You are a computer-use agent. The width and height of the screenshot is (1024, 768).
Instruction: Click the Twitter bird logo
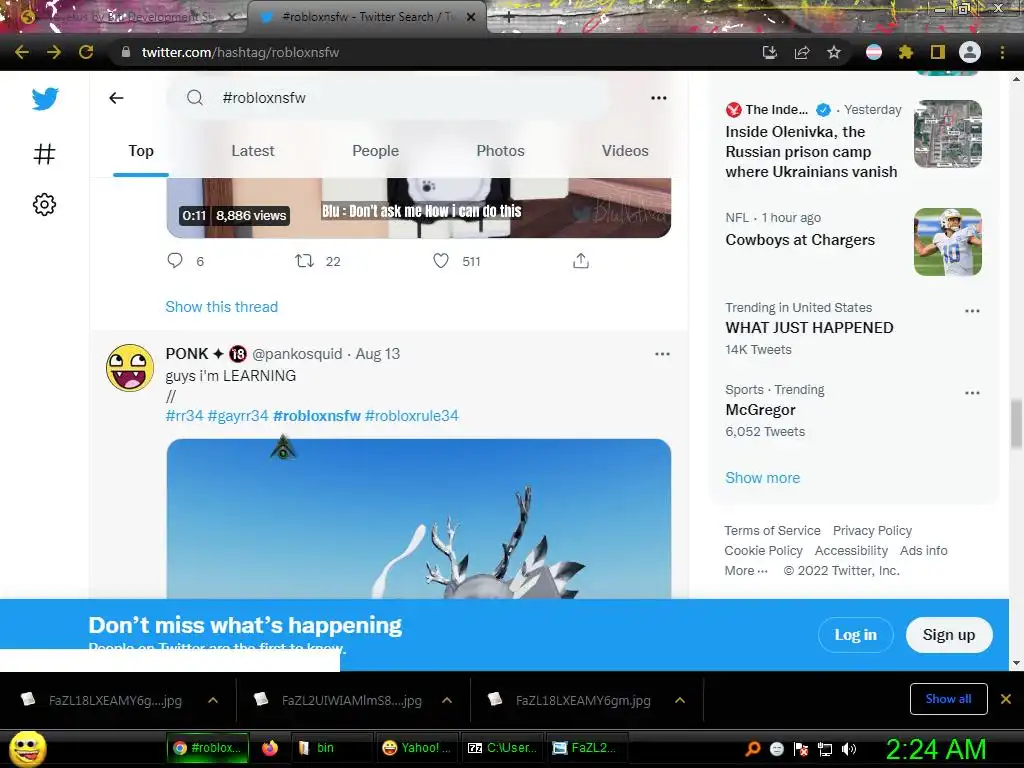[45, 99]
